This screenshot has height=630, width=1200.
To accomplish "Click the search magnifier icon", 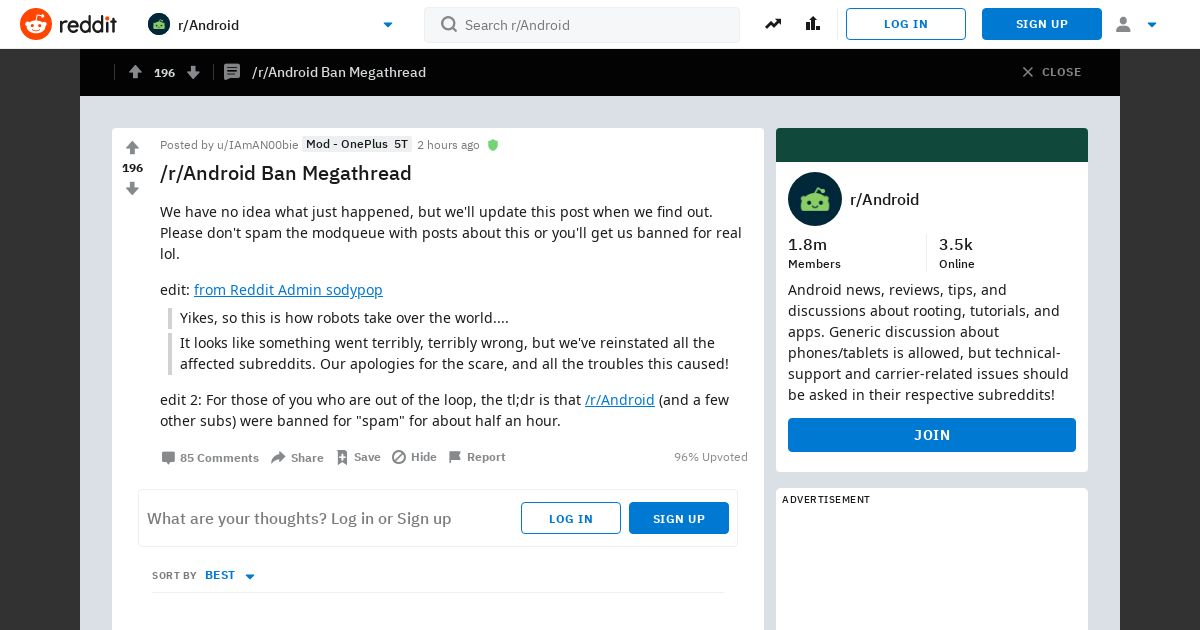I will coord(449,24).
